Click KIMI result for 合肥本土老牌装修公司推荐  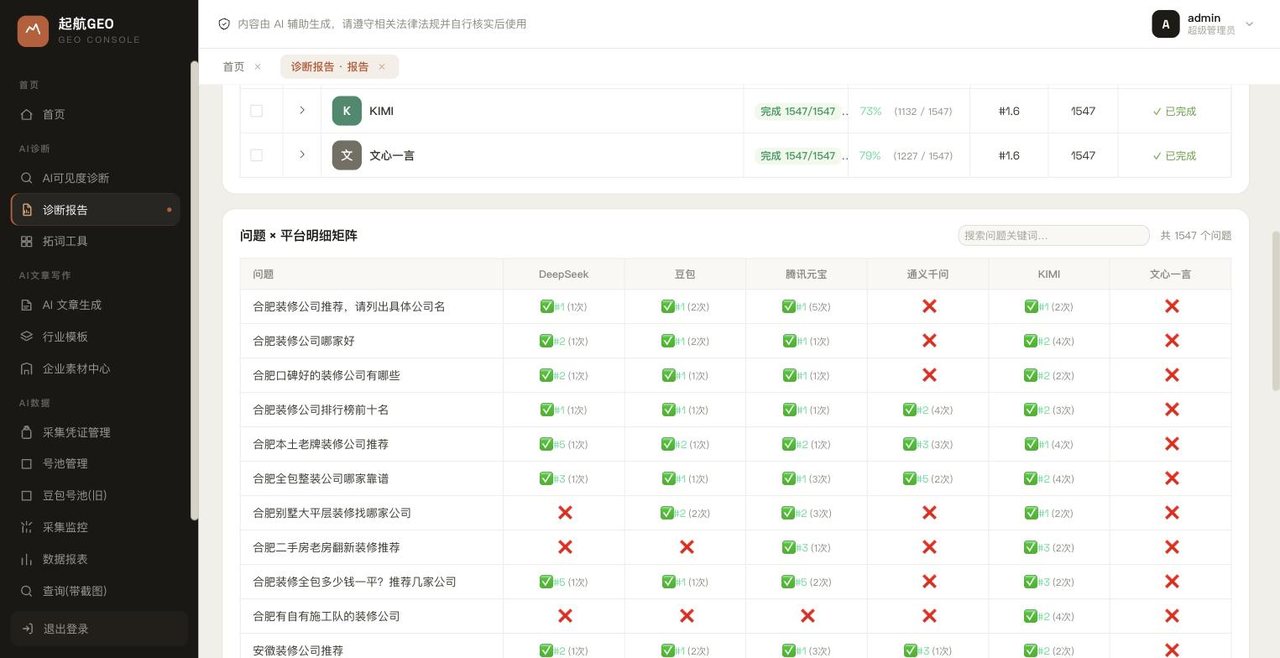tap(1049, 444)
